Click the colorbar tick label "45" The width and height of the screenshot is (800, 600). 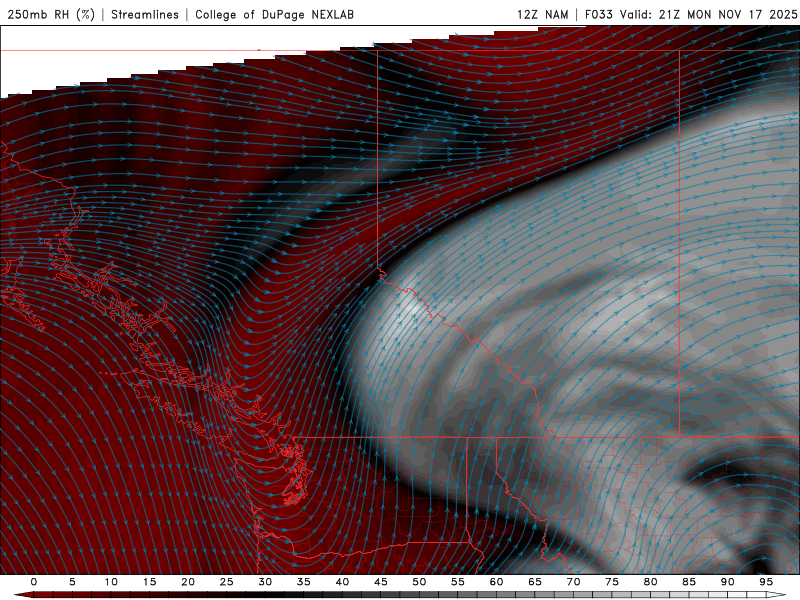point(381,582)
